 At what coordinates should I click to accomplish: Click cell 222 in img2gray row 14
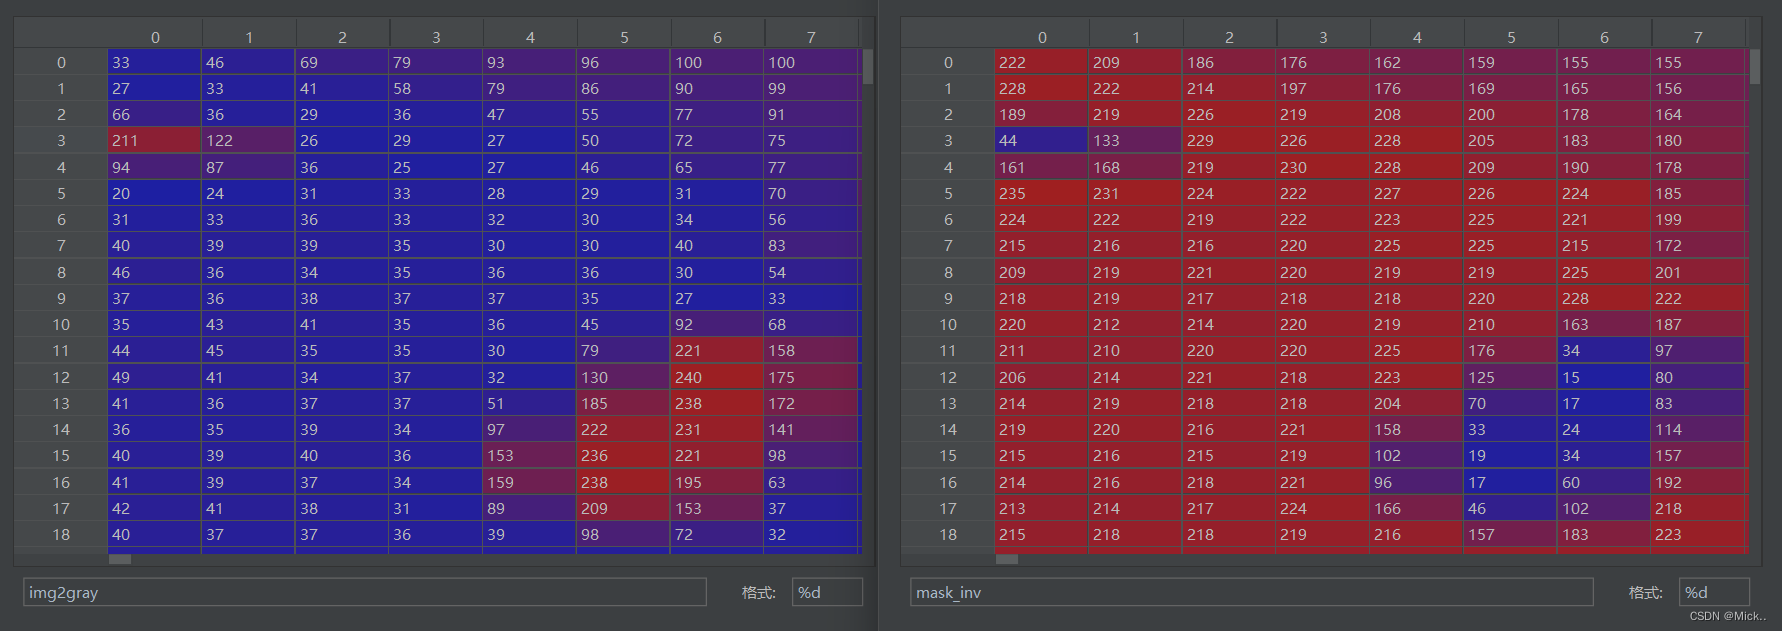click(624, 430)
